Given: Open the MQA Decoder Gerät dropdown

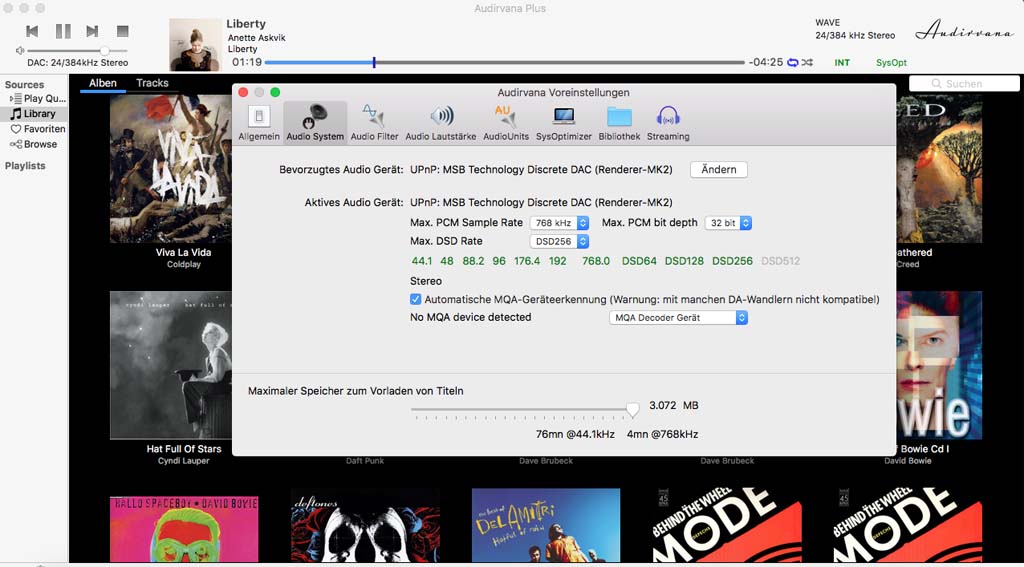Looking at the screenshot, I should 678,317.
